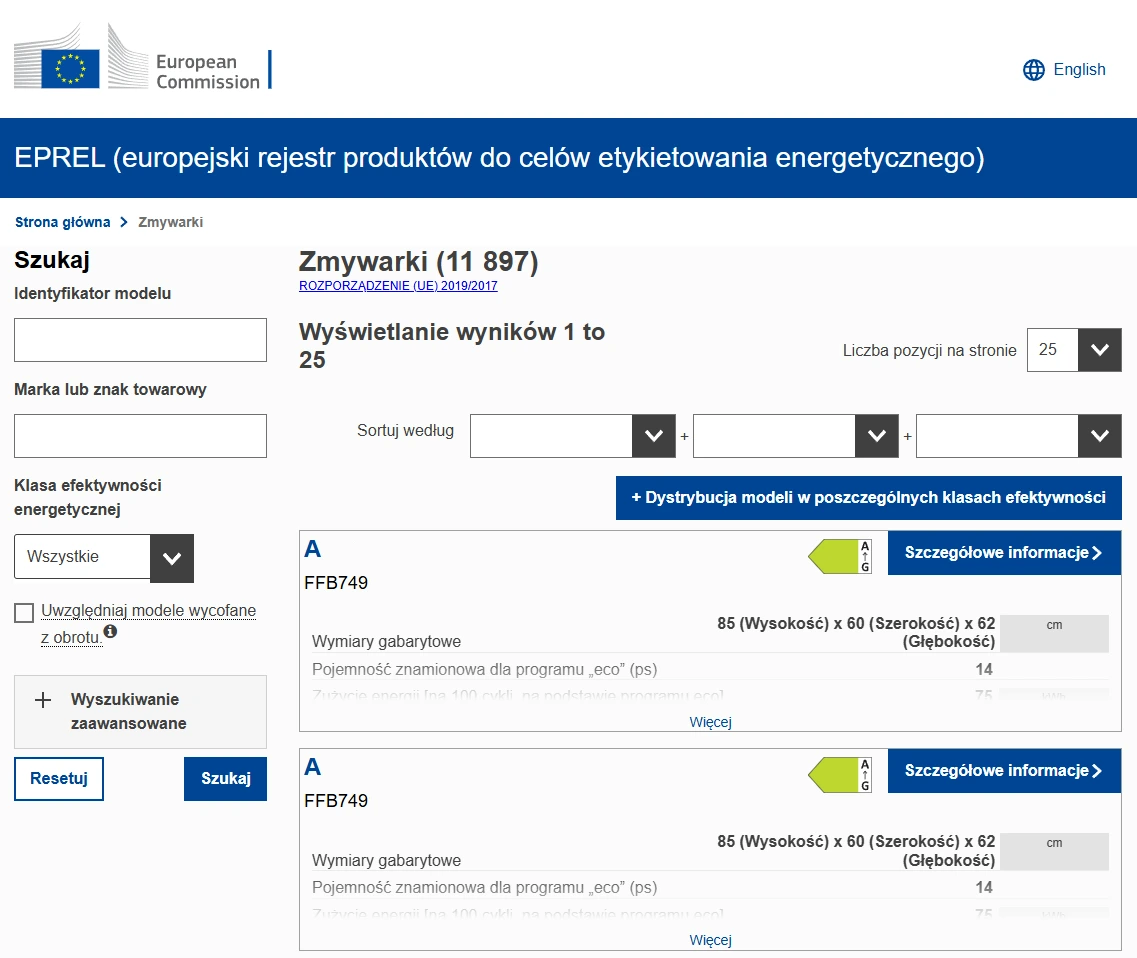
Task: Open Szczegółowe informacje for second FFB749 result
Action: (1004, 771)
